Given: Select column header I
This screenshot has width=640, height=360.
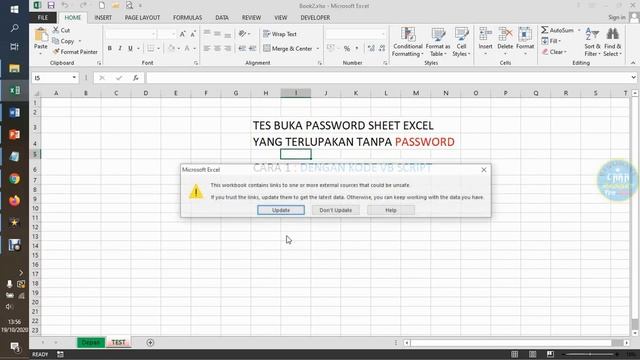Looking at the screenshot, I should pos(296,93).
